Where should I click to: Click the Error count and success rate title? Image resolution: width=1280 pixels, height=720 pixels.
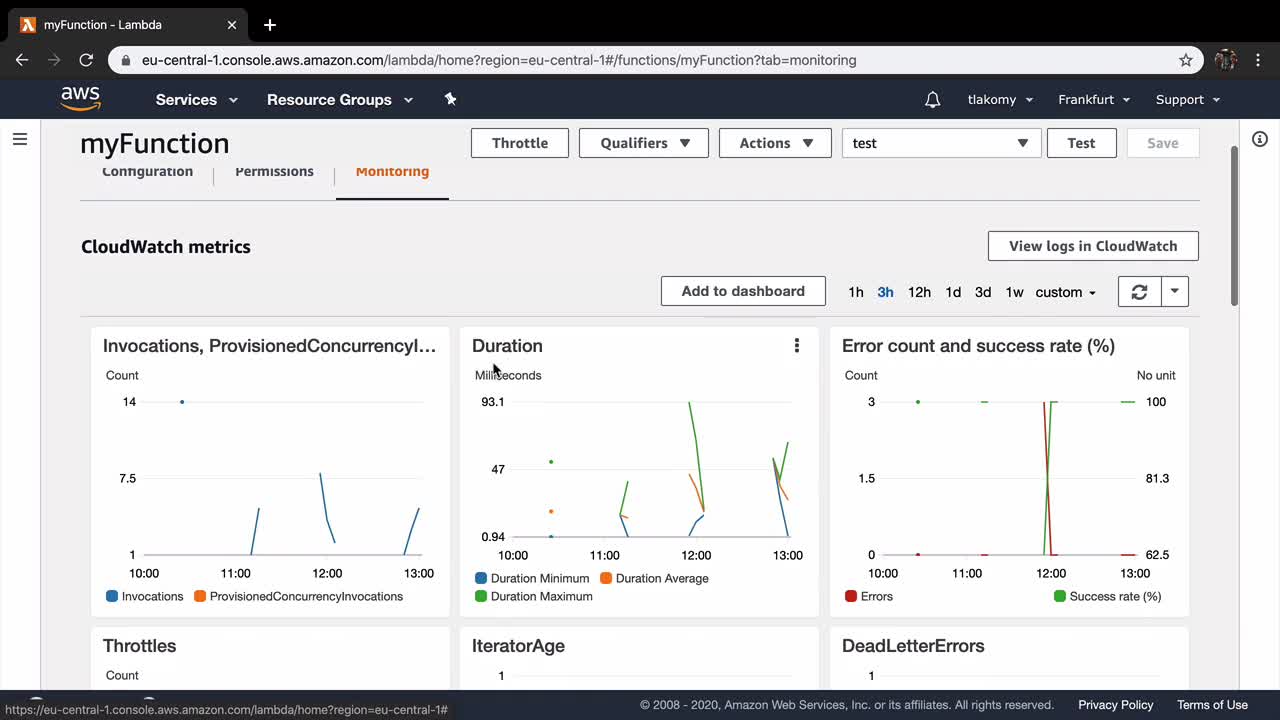coord(978,346)
